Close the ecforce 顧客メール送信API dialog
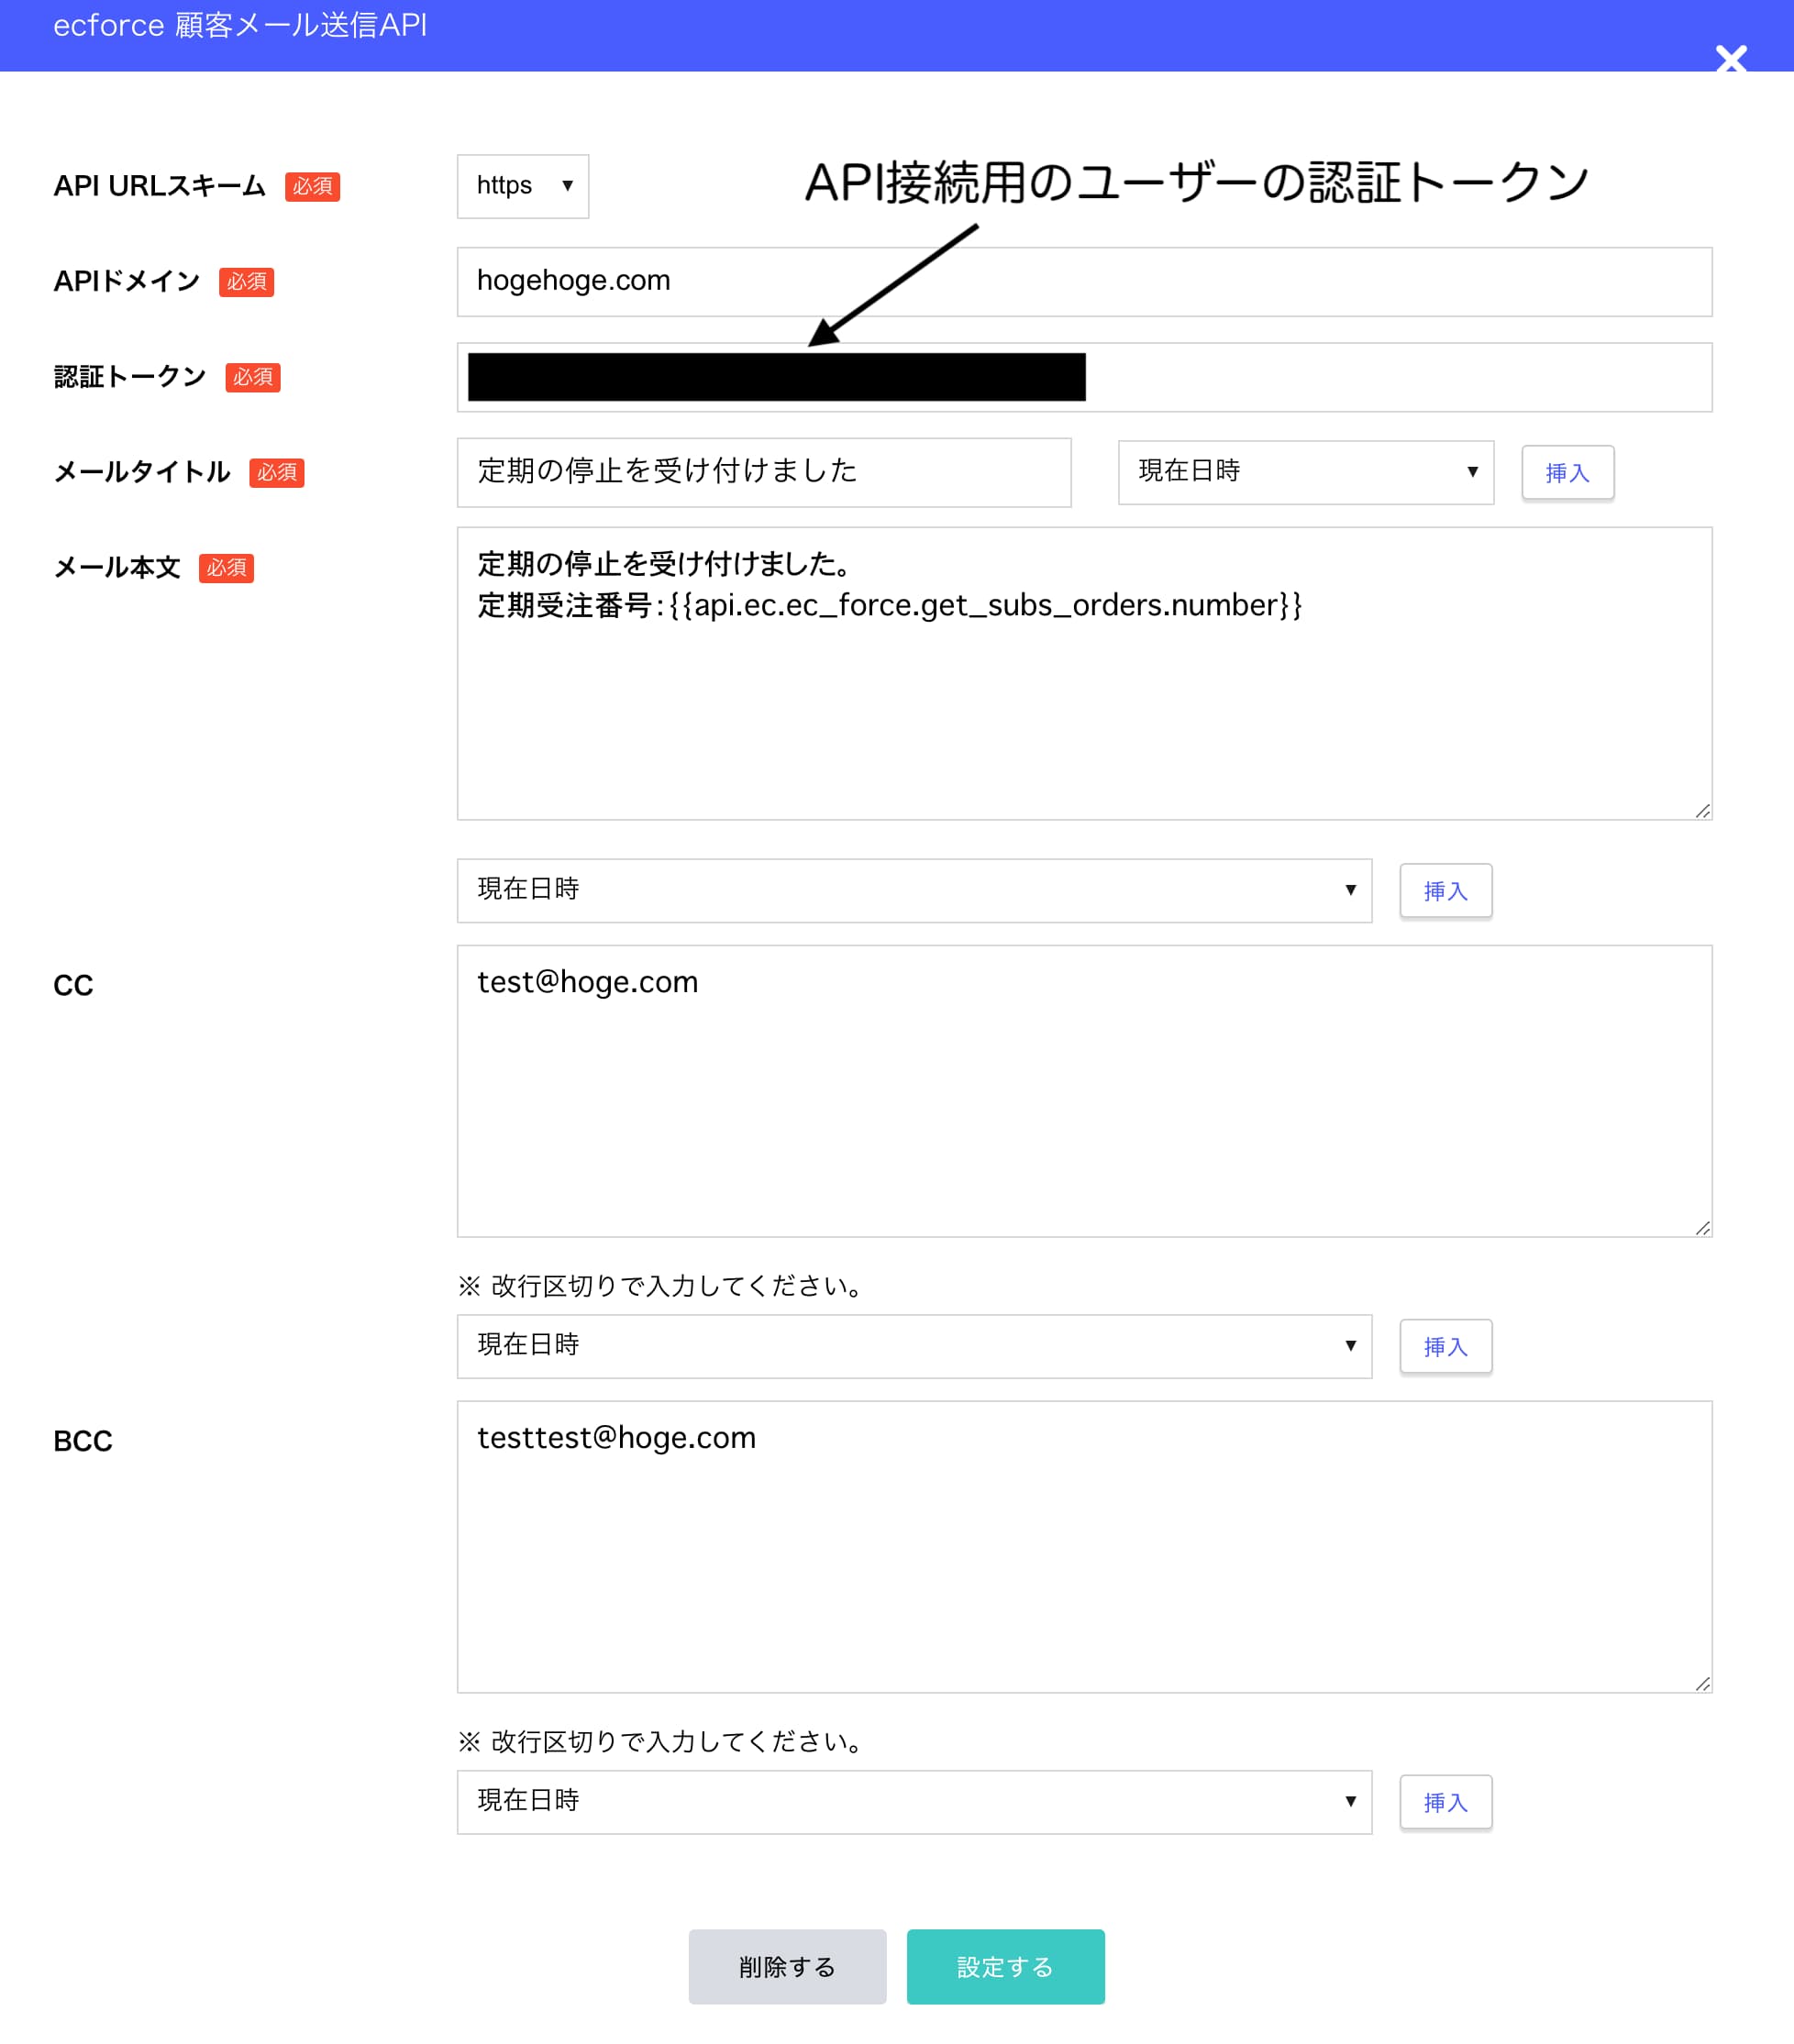Viewport: 1794px width, 2044px height. (x=1730, y=59)
